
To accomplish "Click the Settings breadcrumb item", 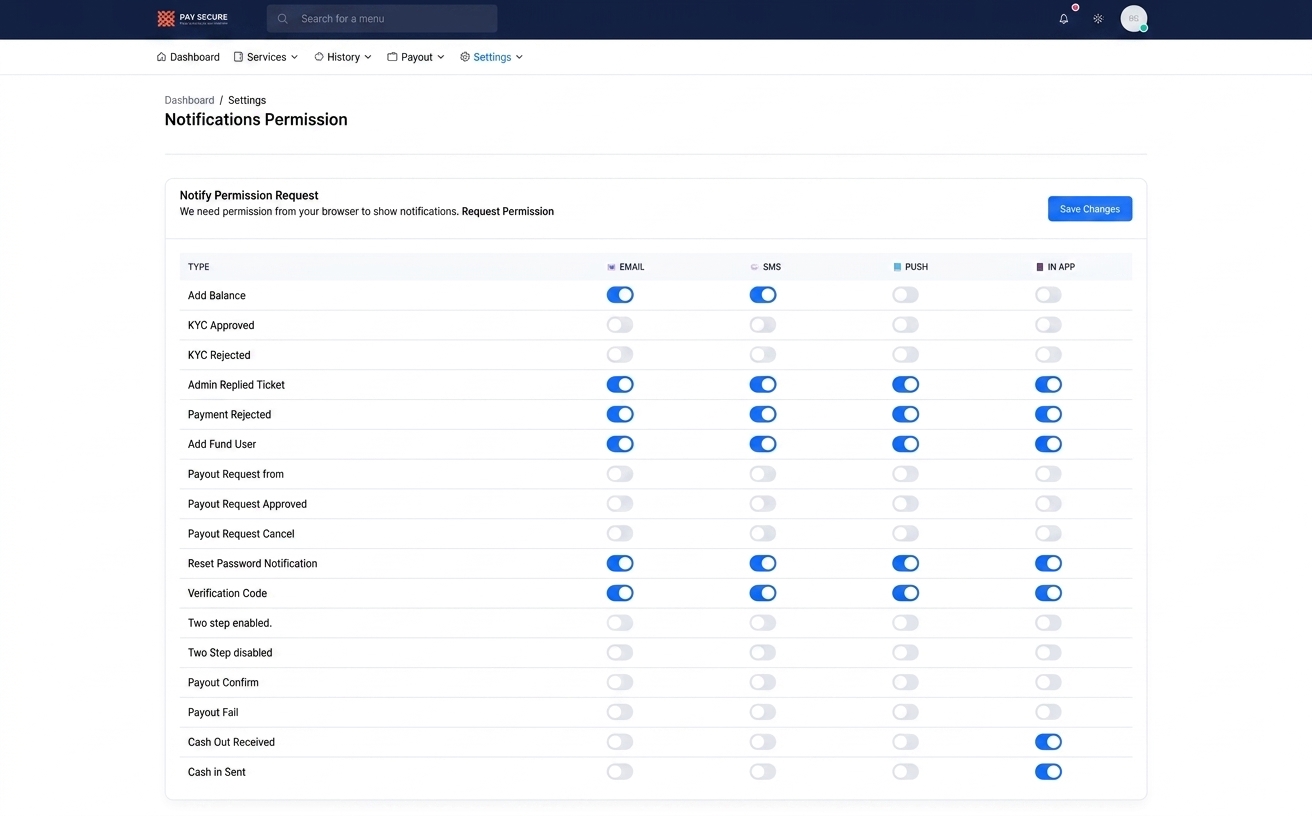I will pos(247,100).
